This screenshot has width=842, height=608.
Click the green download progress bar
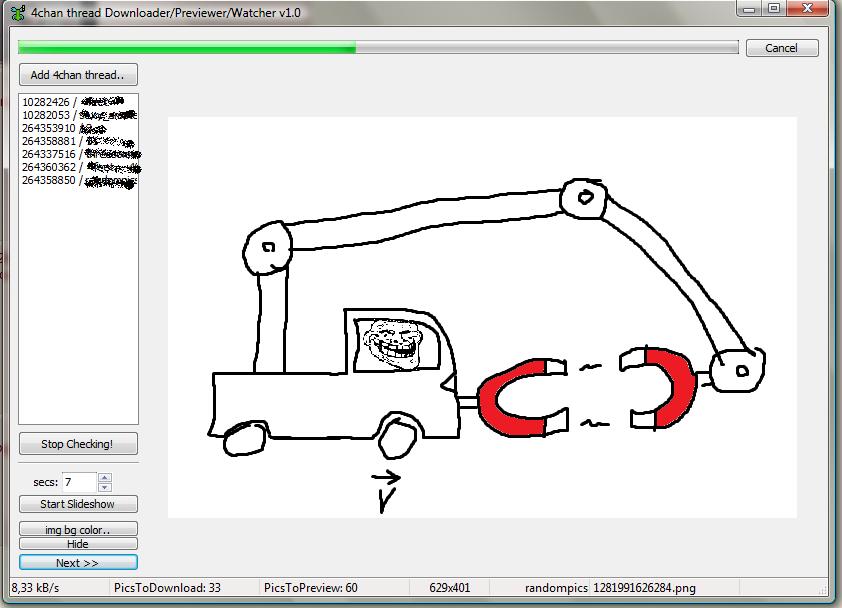tap(378, 48)
